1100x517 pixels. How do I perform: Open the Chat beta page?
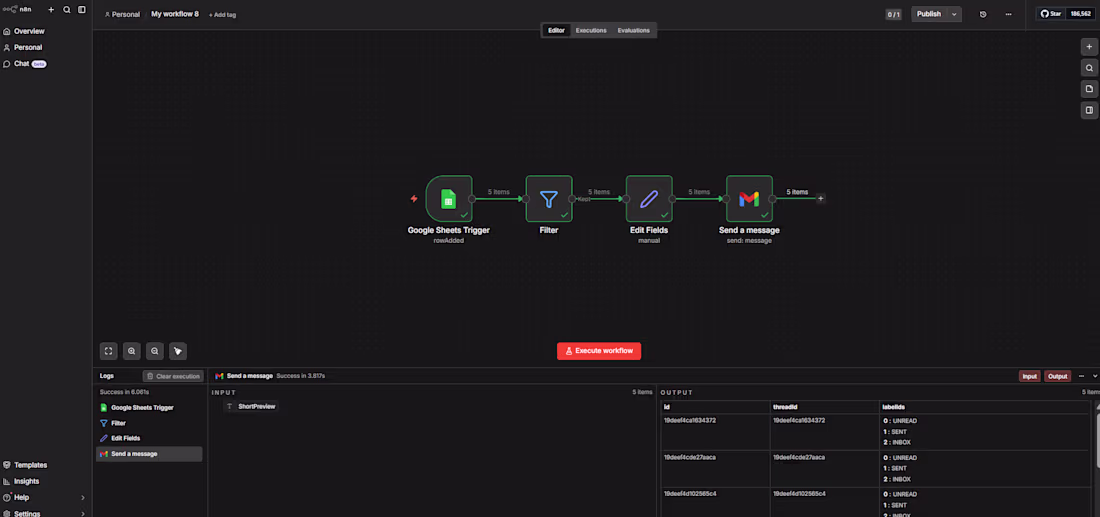click(25, 64)
